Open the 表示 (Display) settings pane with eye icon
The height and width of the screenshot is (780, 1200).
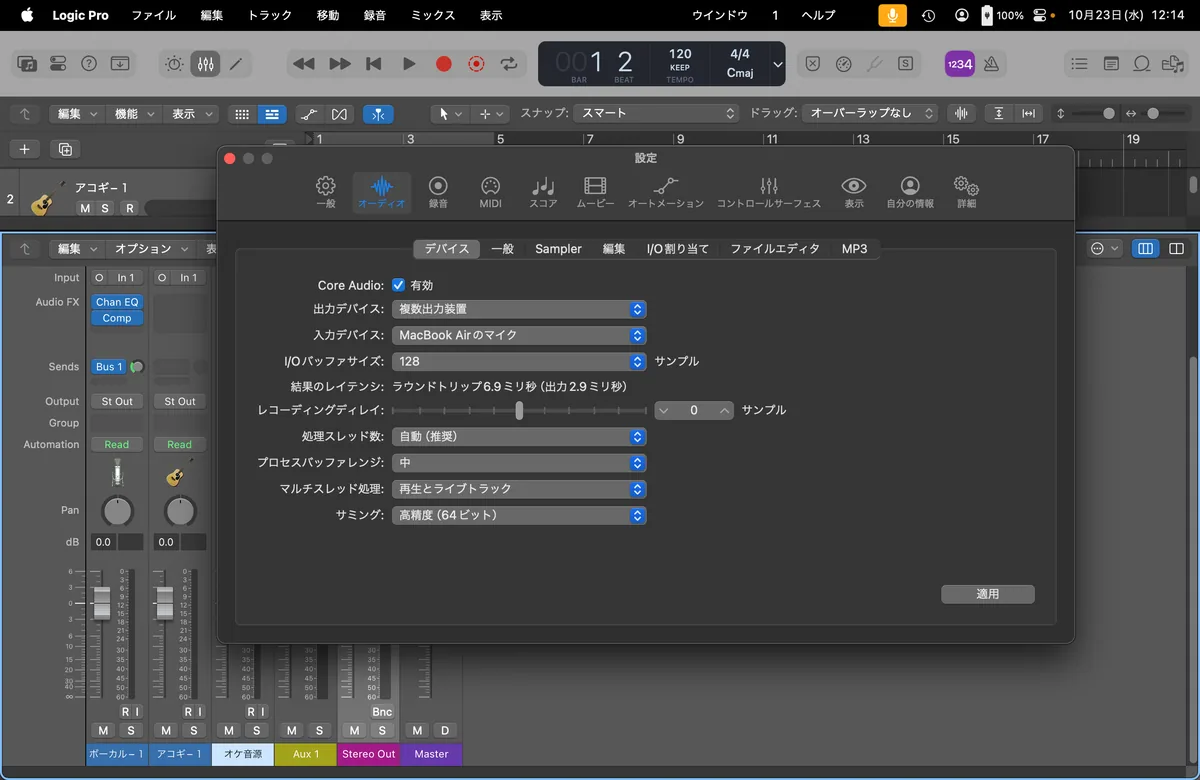coord(853,192)
